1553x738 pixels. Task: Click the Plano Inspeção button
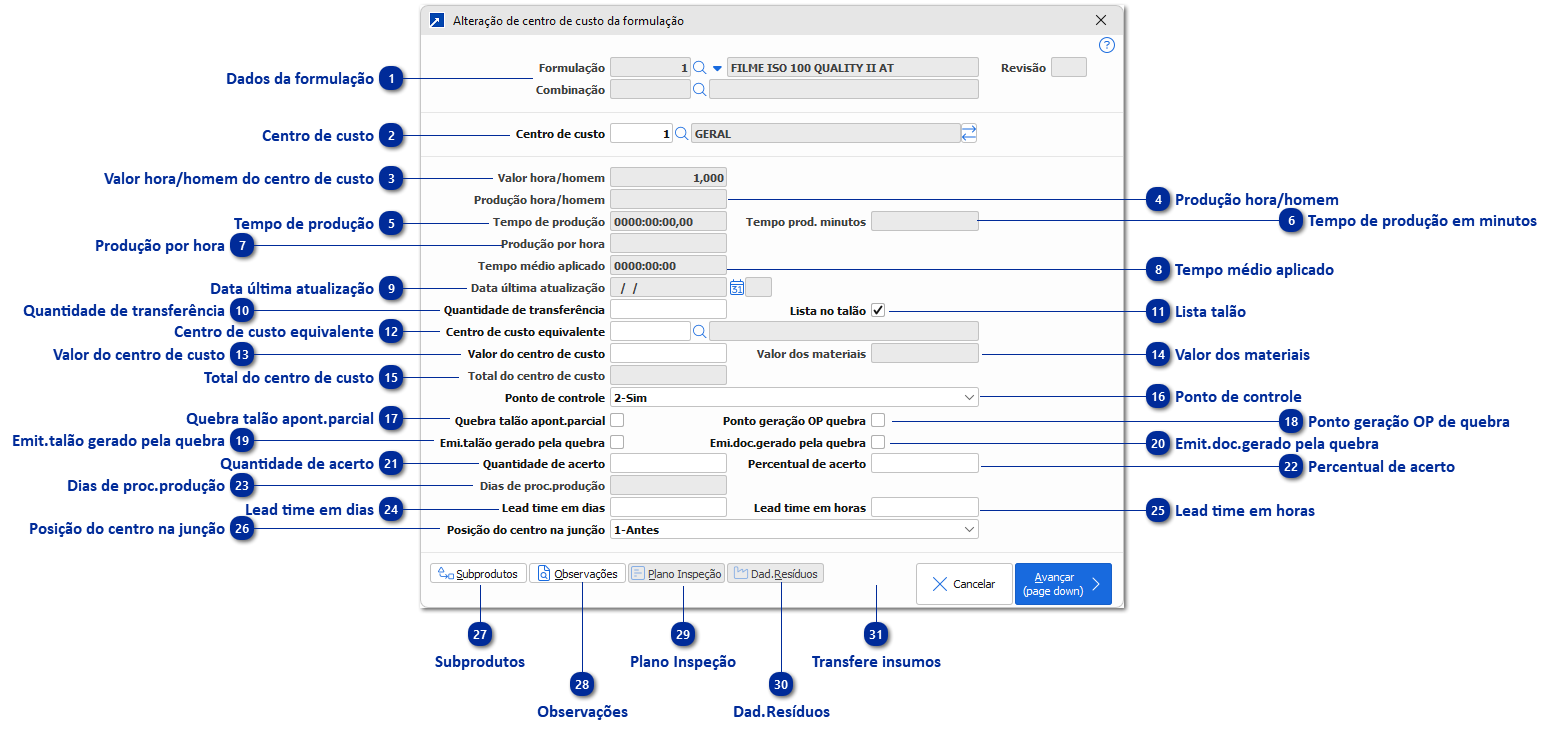point(676,574)
